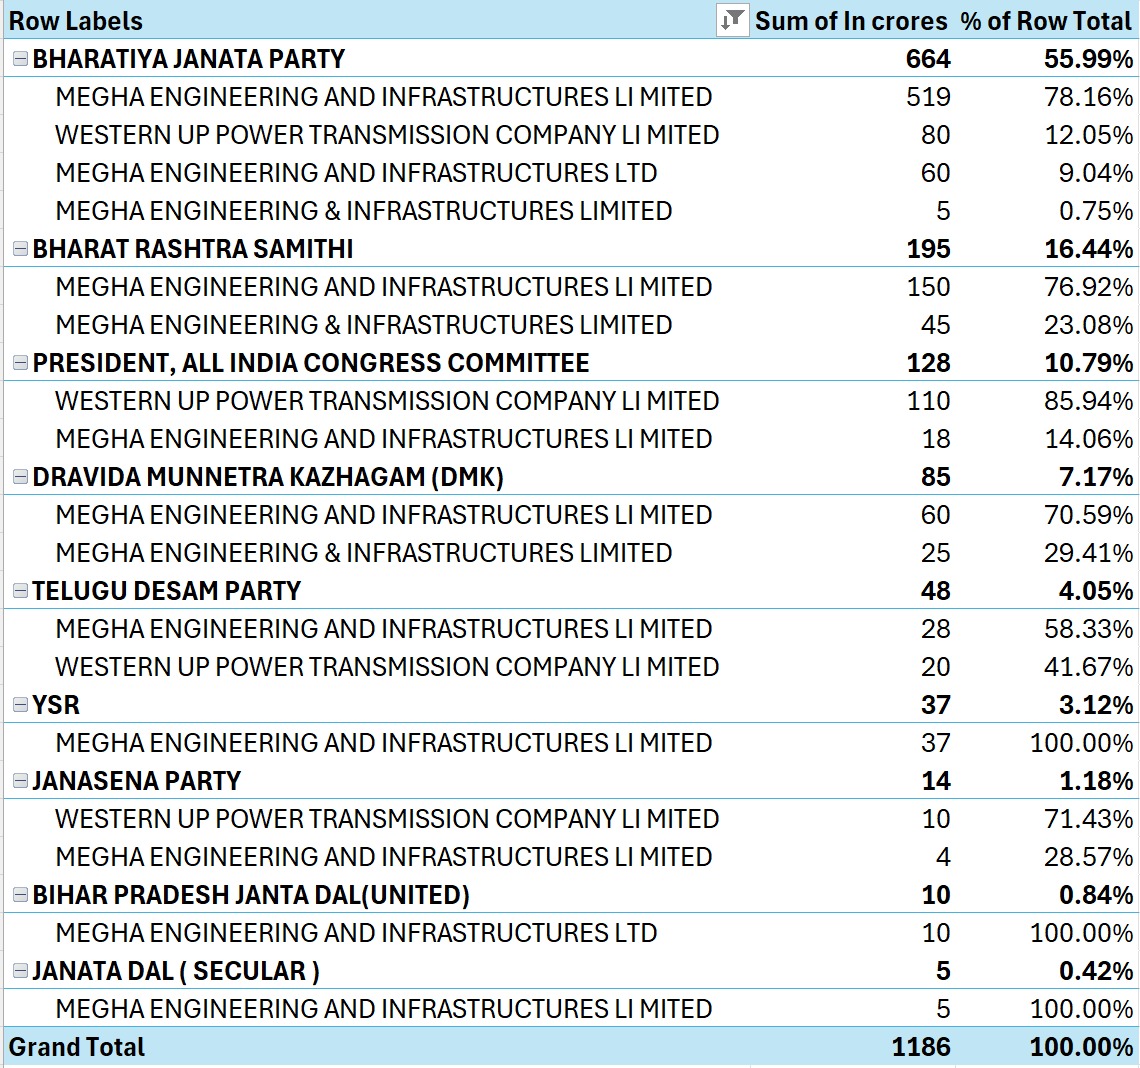Select the 12.05% cell
1140x1068 pixels.
coord(1088,135)
